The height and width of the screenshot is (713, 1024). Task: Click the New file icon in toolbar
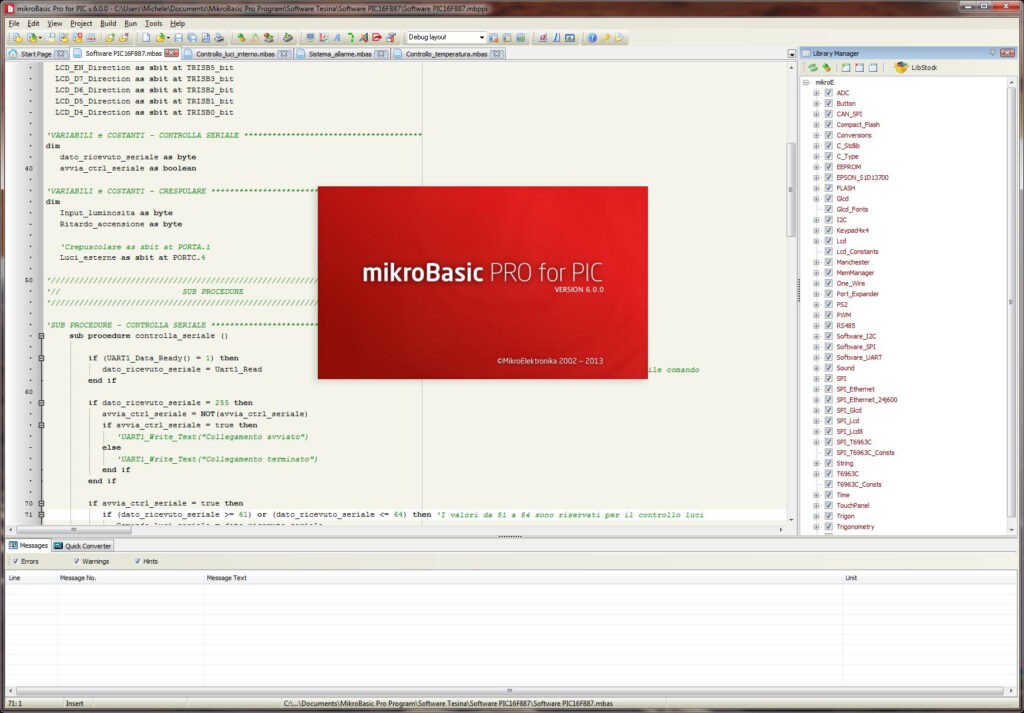pos(147,38)
